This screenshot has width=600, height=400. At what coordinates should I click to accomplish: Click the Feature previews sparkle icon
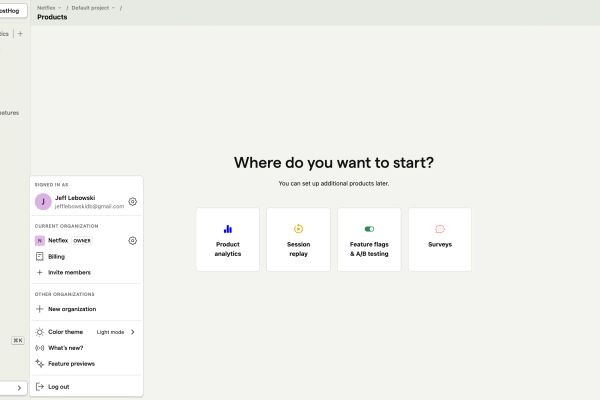pyautogui.click(x=39, y=364)
